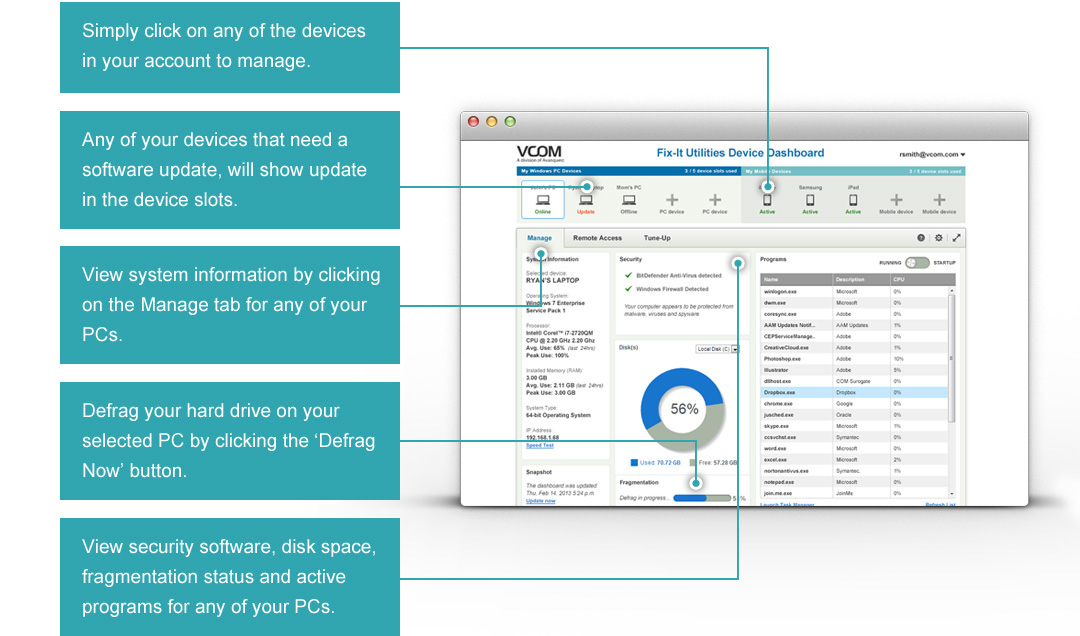Select the skype.exe program row
This screenshot has height=636, width=1080.
(x=854, y=426)
